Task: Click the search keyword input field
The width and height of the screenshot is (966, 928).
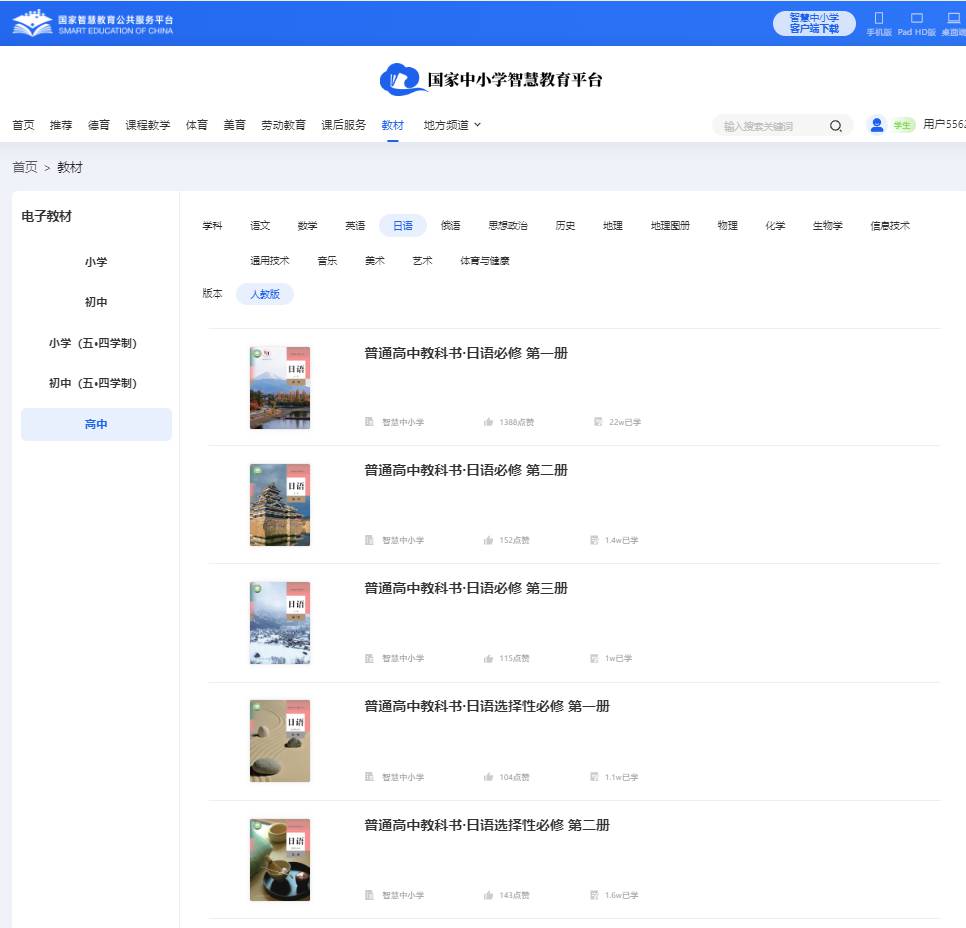Action: [770, 126]
